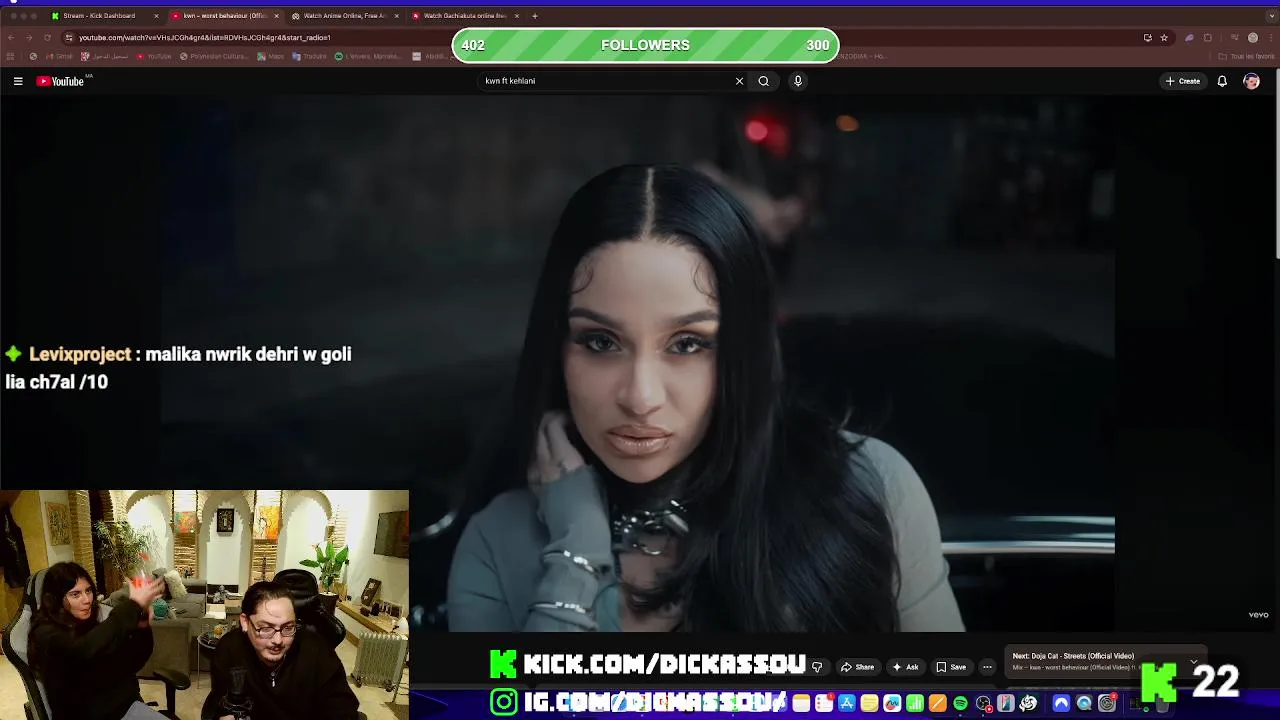Open System Settings from the dock
This screenshot has width=1280, height=720.
pos(1106,704)
